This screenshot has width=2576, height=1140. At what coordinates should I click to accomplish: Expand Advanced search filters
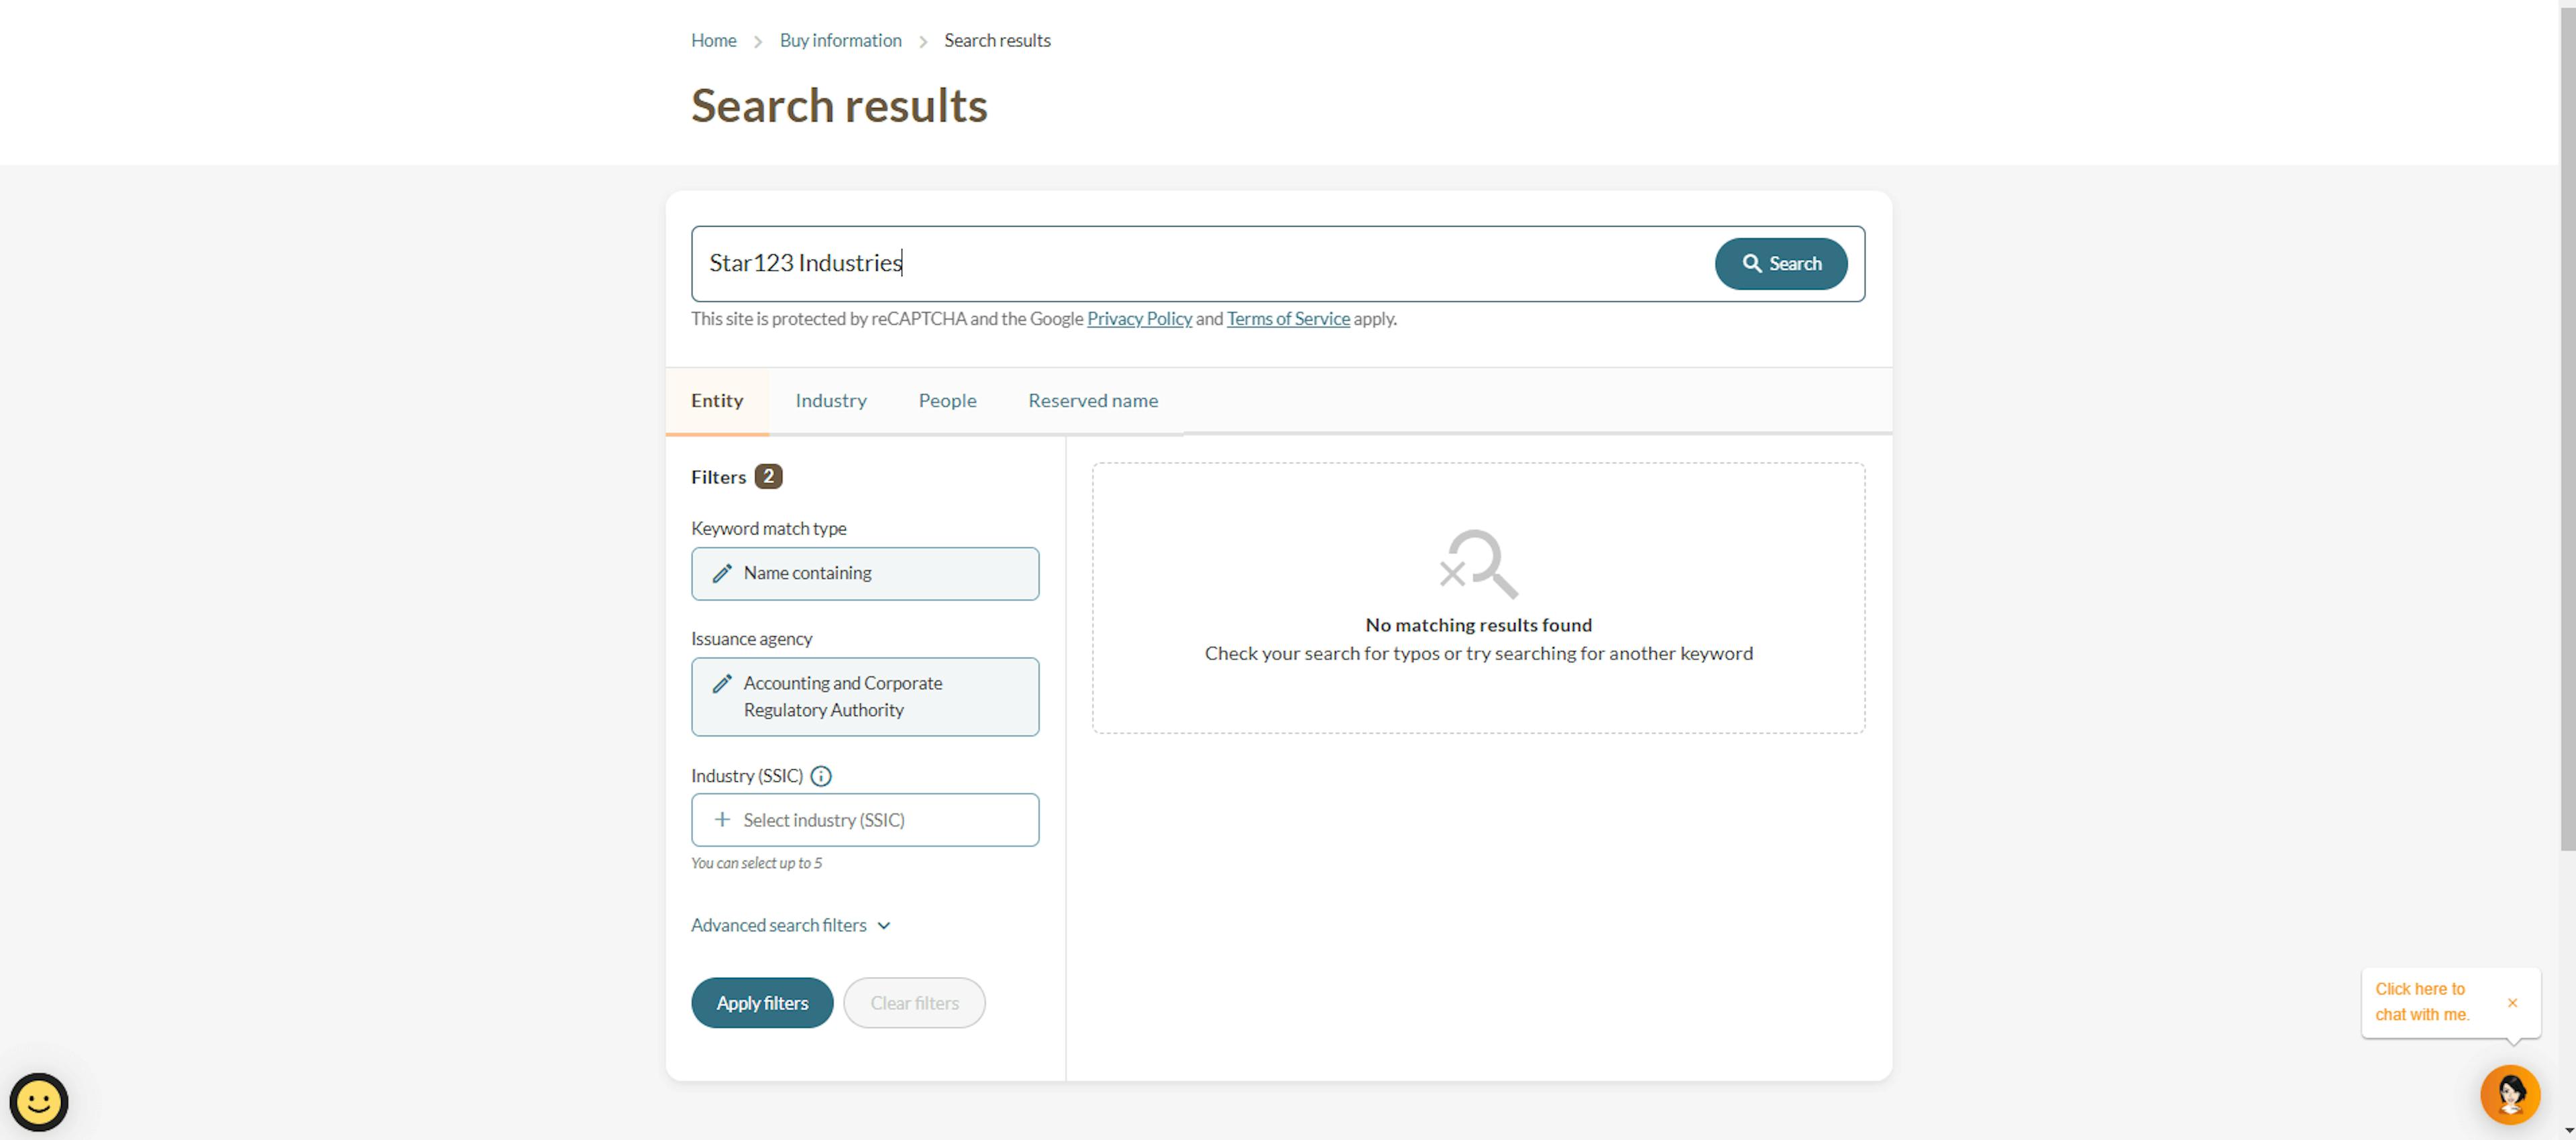790,926
